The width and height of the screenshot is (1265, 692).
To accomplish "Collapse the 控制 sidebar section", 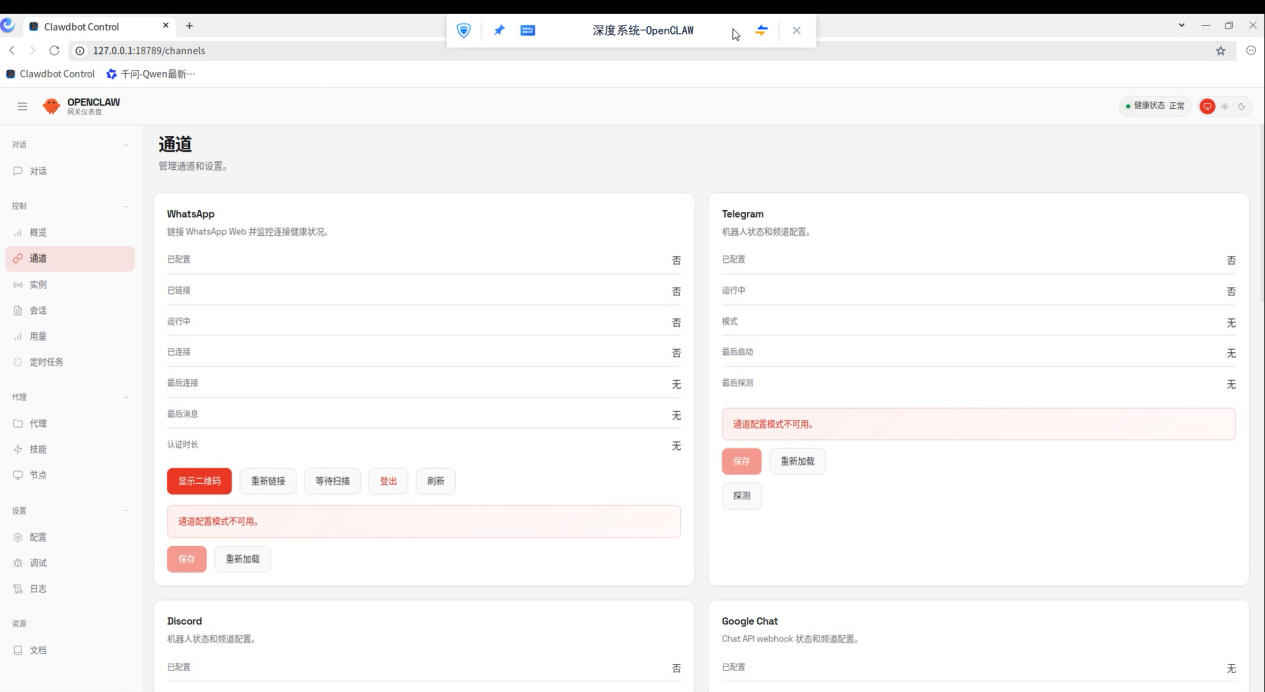I will 126,206.
